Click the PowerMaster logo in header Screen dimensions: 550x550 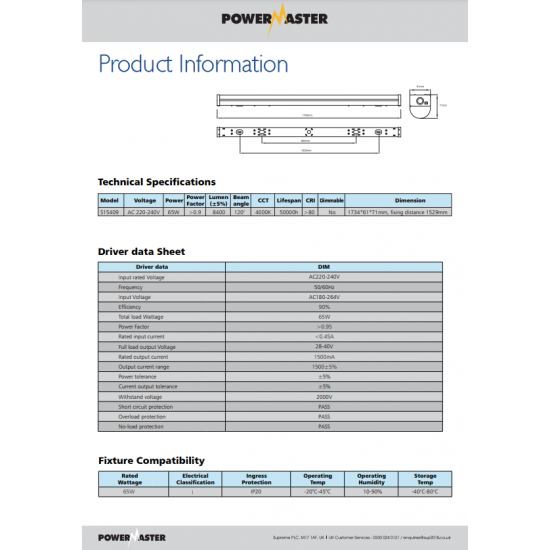coord(275,19)
